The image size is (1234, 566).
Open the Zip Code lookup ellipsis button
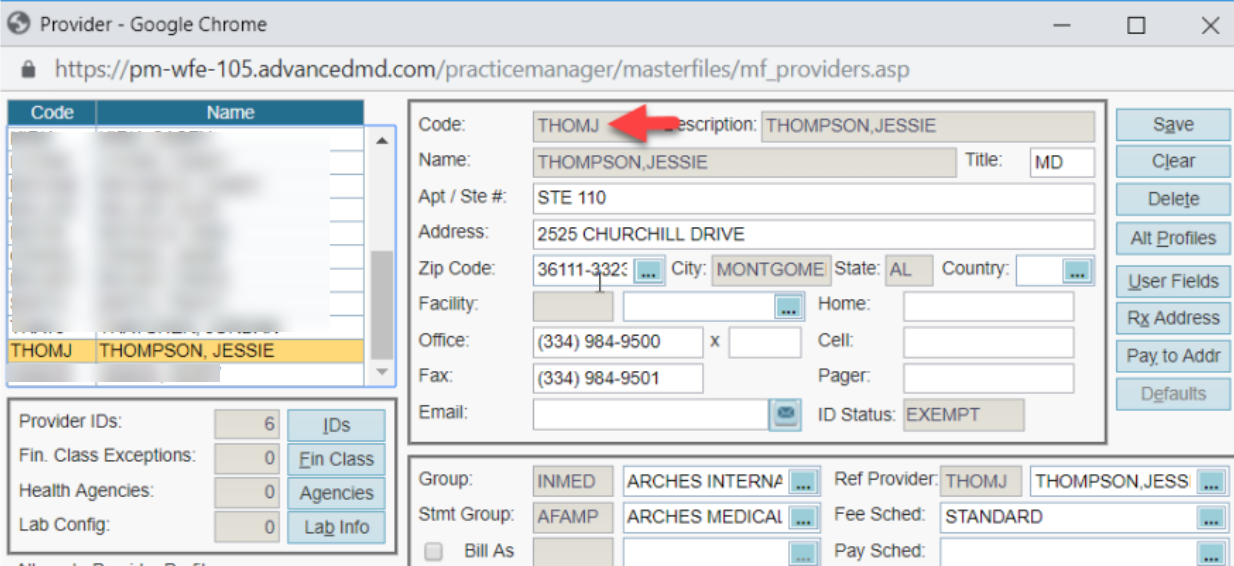(x=650, y=270)
